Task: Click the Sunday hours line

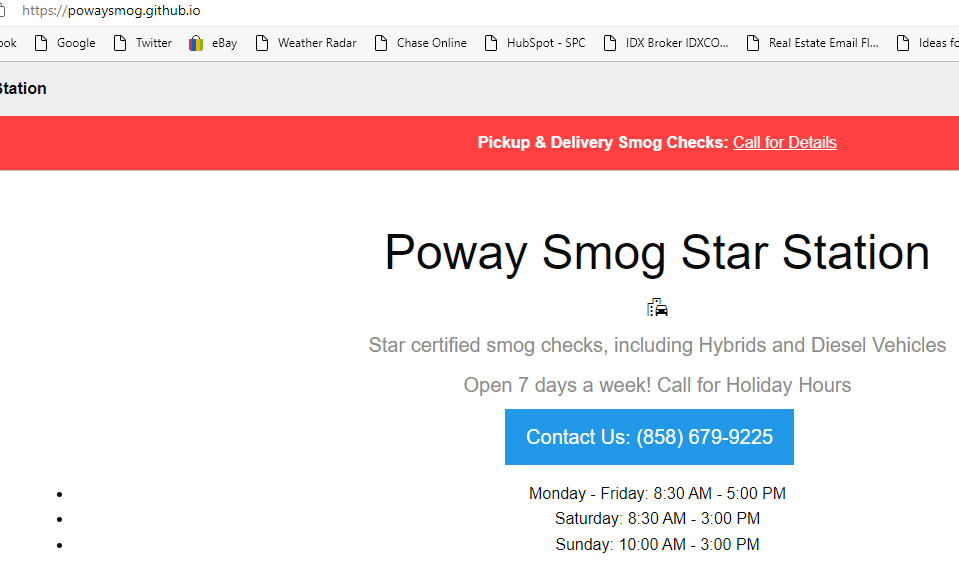Action: coord(657,544)
